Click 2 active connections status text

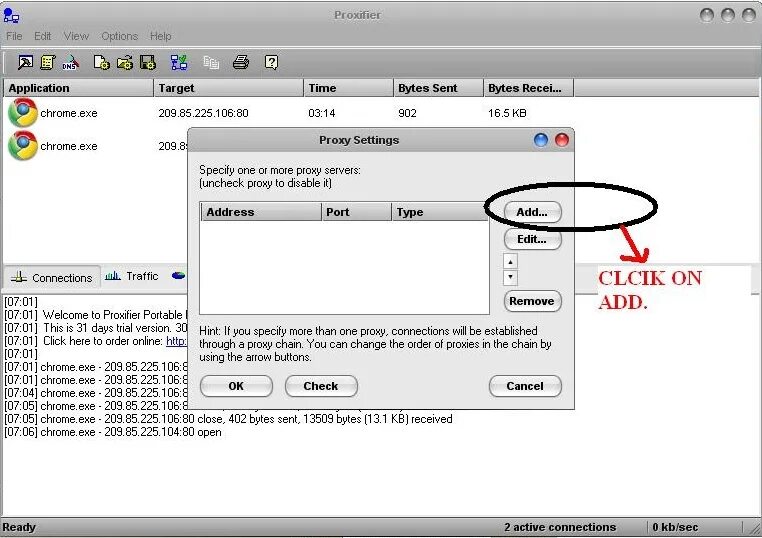coord(560,527)
